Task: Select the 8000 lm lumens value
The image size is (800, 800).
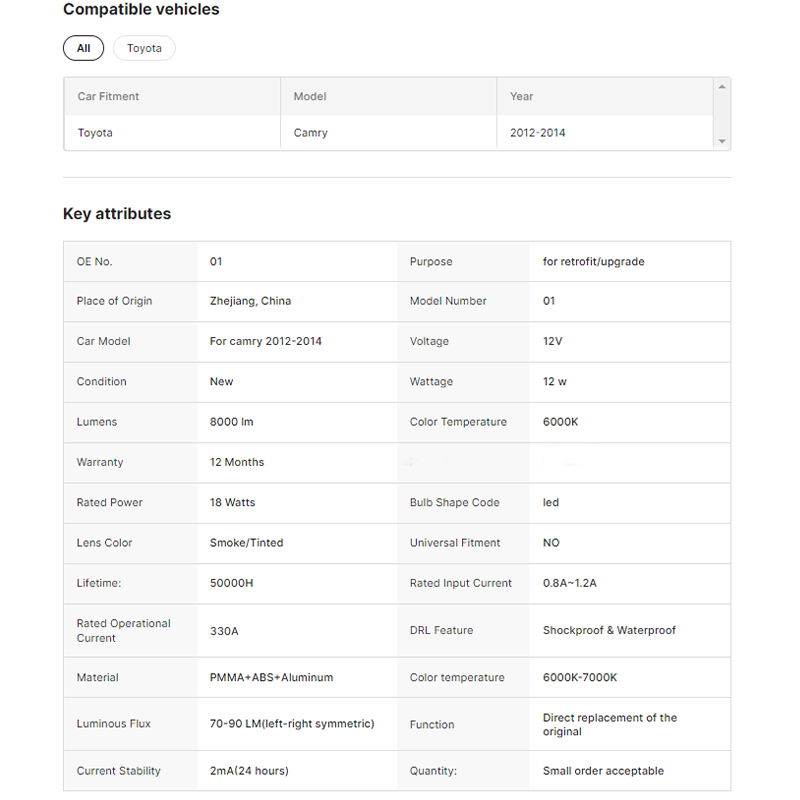Action: (231, 422)
